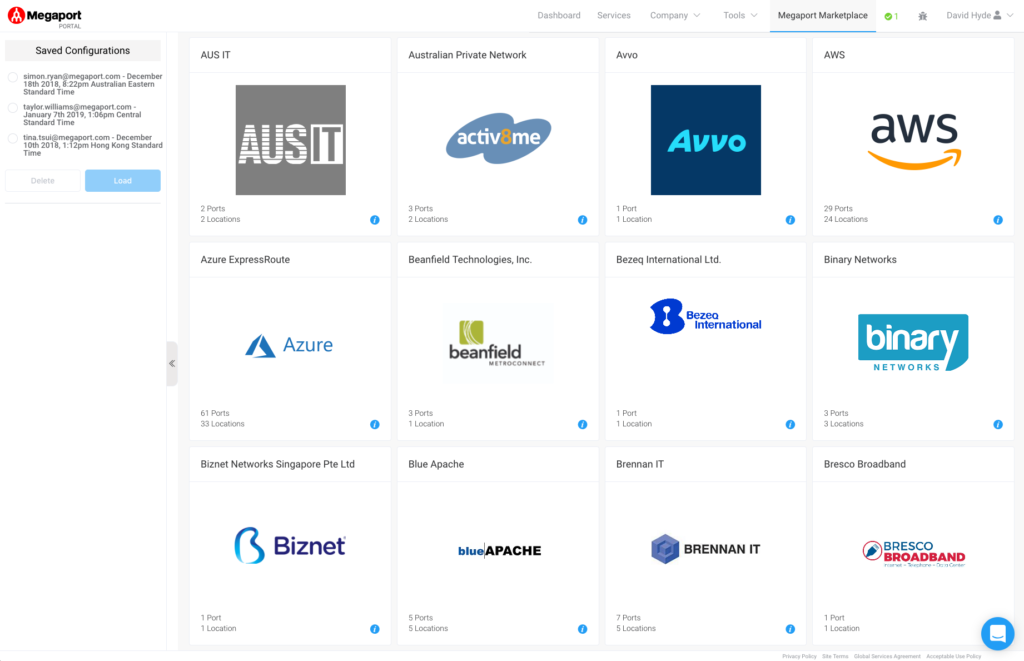Click '24 Locations' on the AWS card
The width and height of the screenshot is (1024, 661).
coord(846,219)
